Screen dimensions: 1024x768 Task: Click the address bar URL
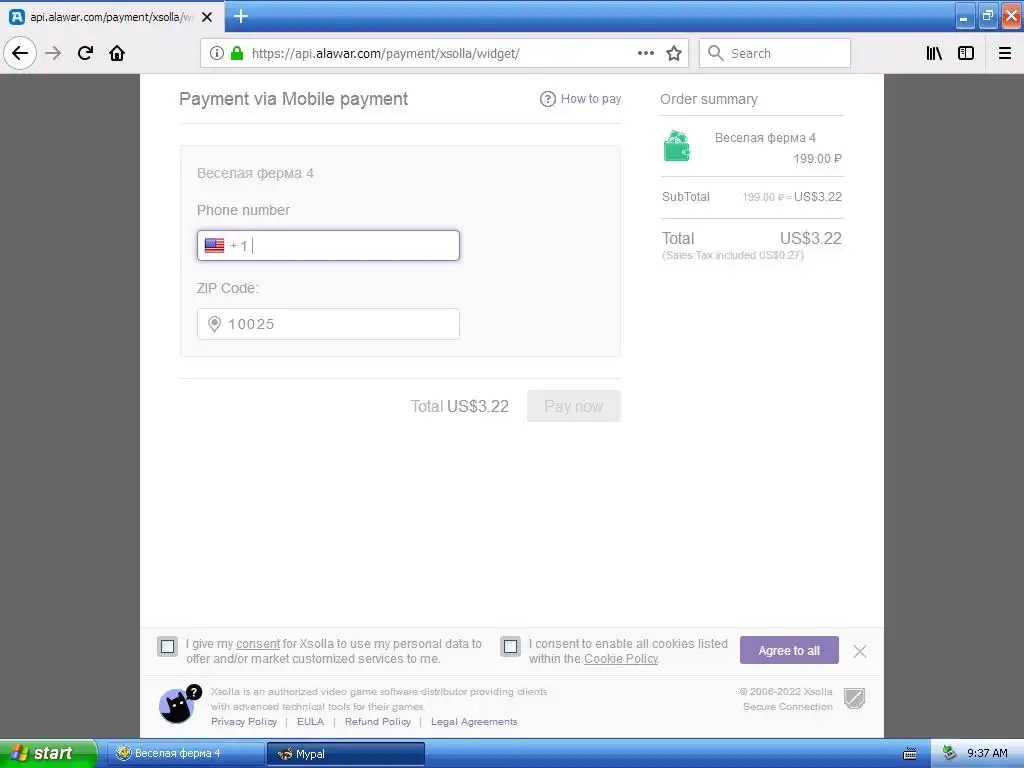(x=385, y=54)
